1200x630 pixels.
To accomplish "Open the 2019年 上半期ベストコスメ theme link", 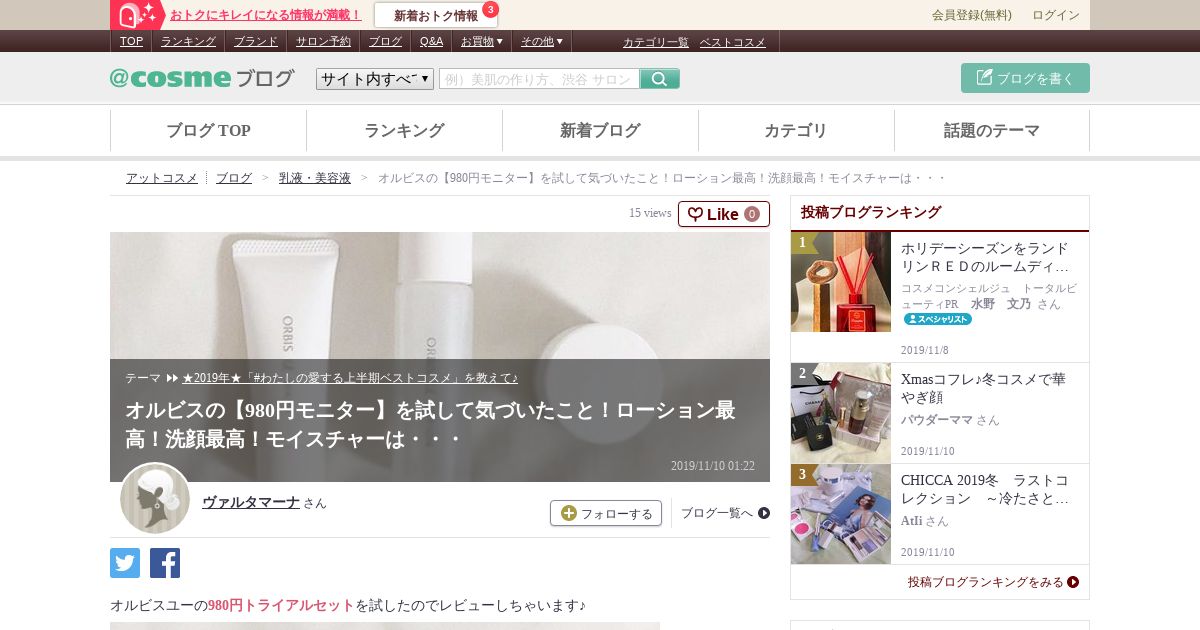I will coord(350,378).
